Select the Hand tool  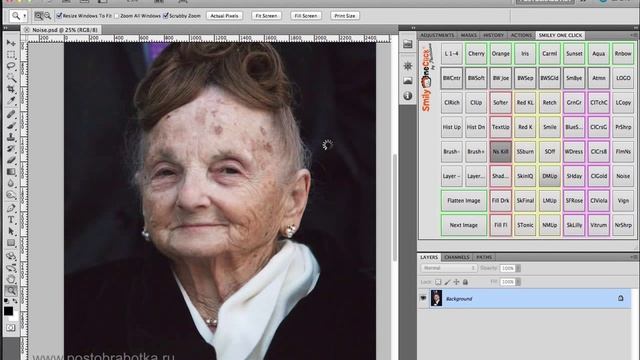[11, 279]
